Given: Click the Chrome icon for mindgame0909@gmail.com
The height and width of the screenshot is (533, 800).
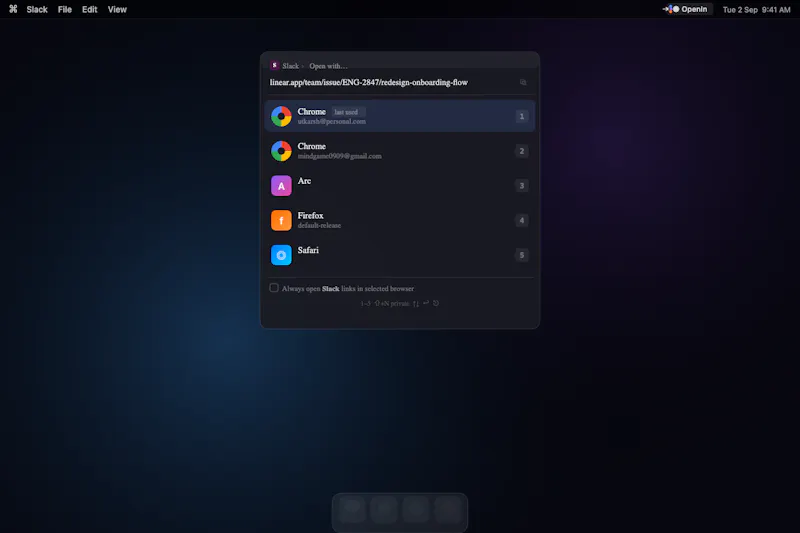Looking at the screenshot, I should tap(281, 151).
